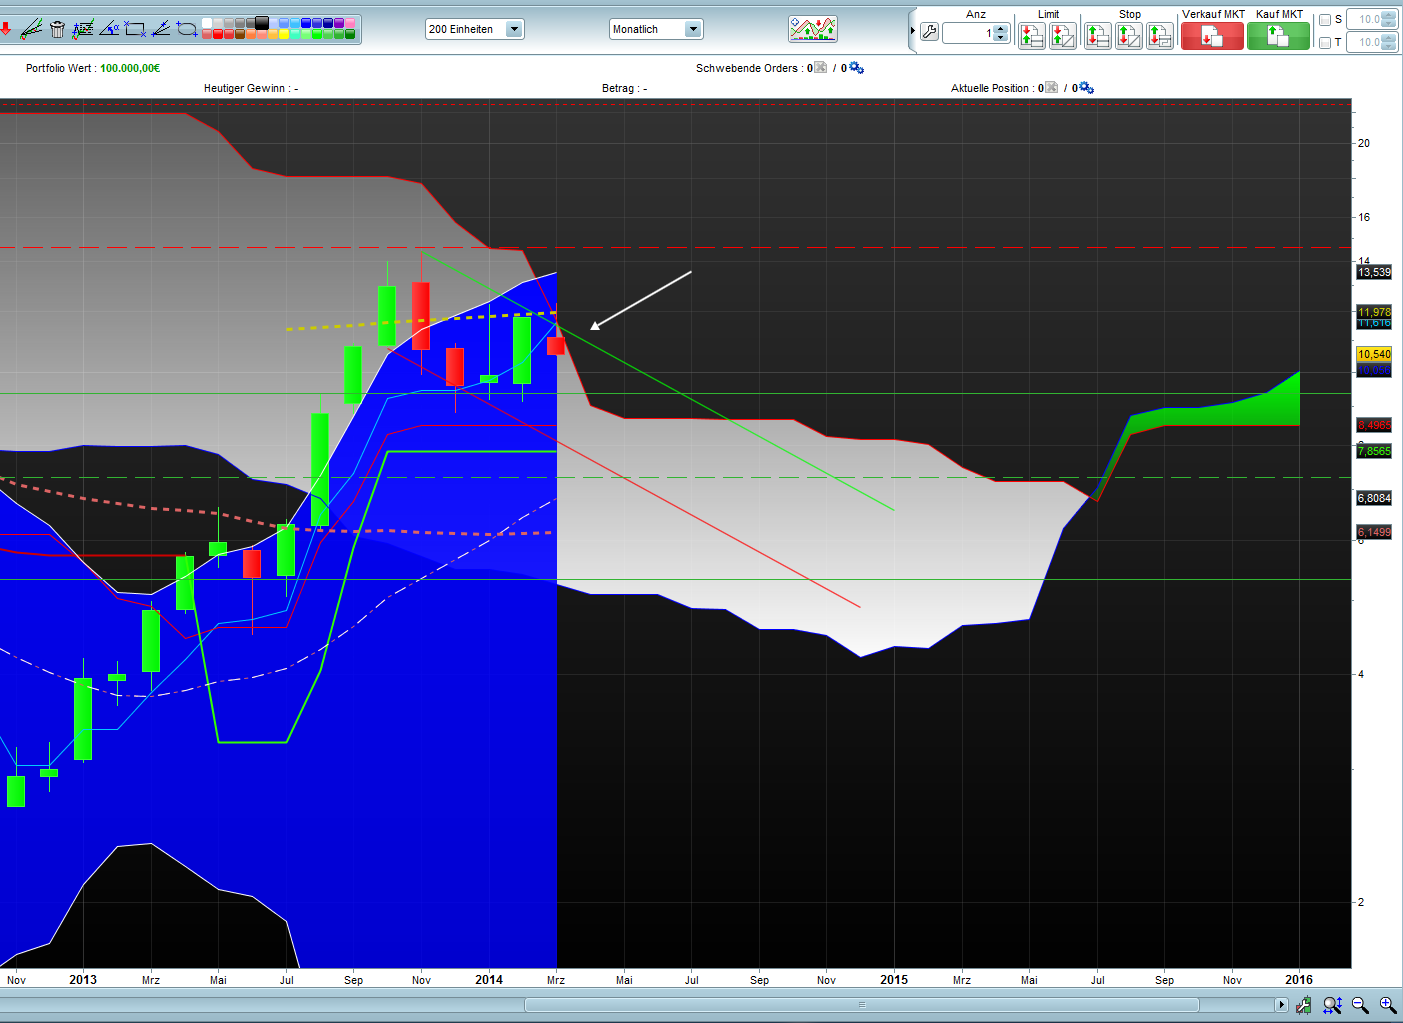Cancel Schwebende Orders with X icon
Viewport: 1403px width, 1023px height.
click(821, 68)
